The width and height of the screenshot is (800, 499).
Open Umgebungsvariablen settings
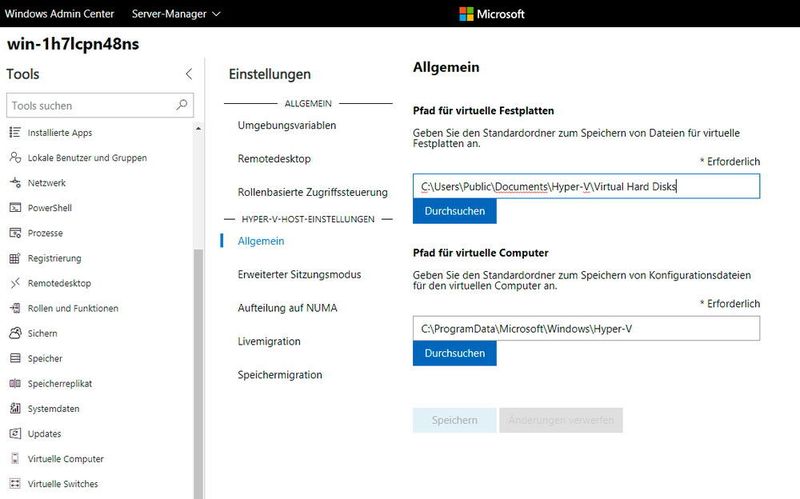click(287, 125)
